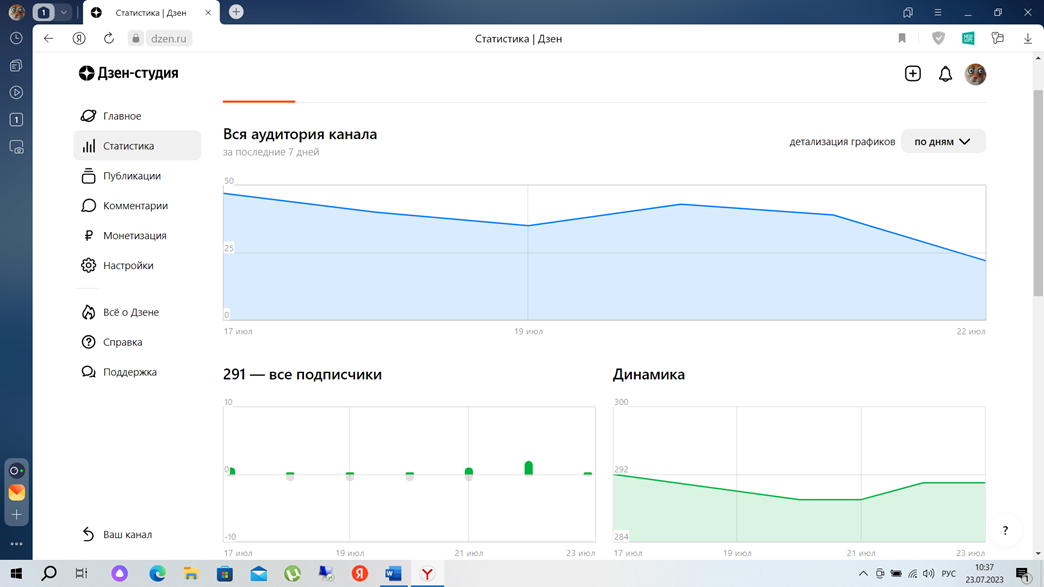Select the Вся аудитория канала heading
The width and height of the screenshot is (1044, 587).
(300, 134)
